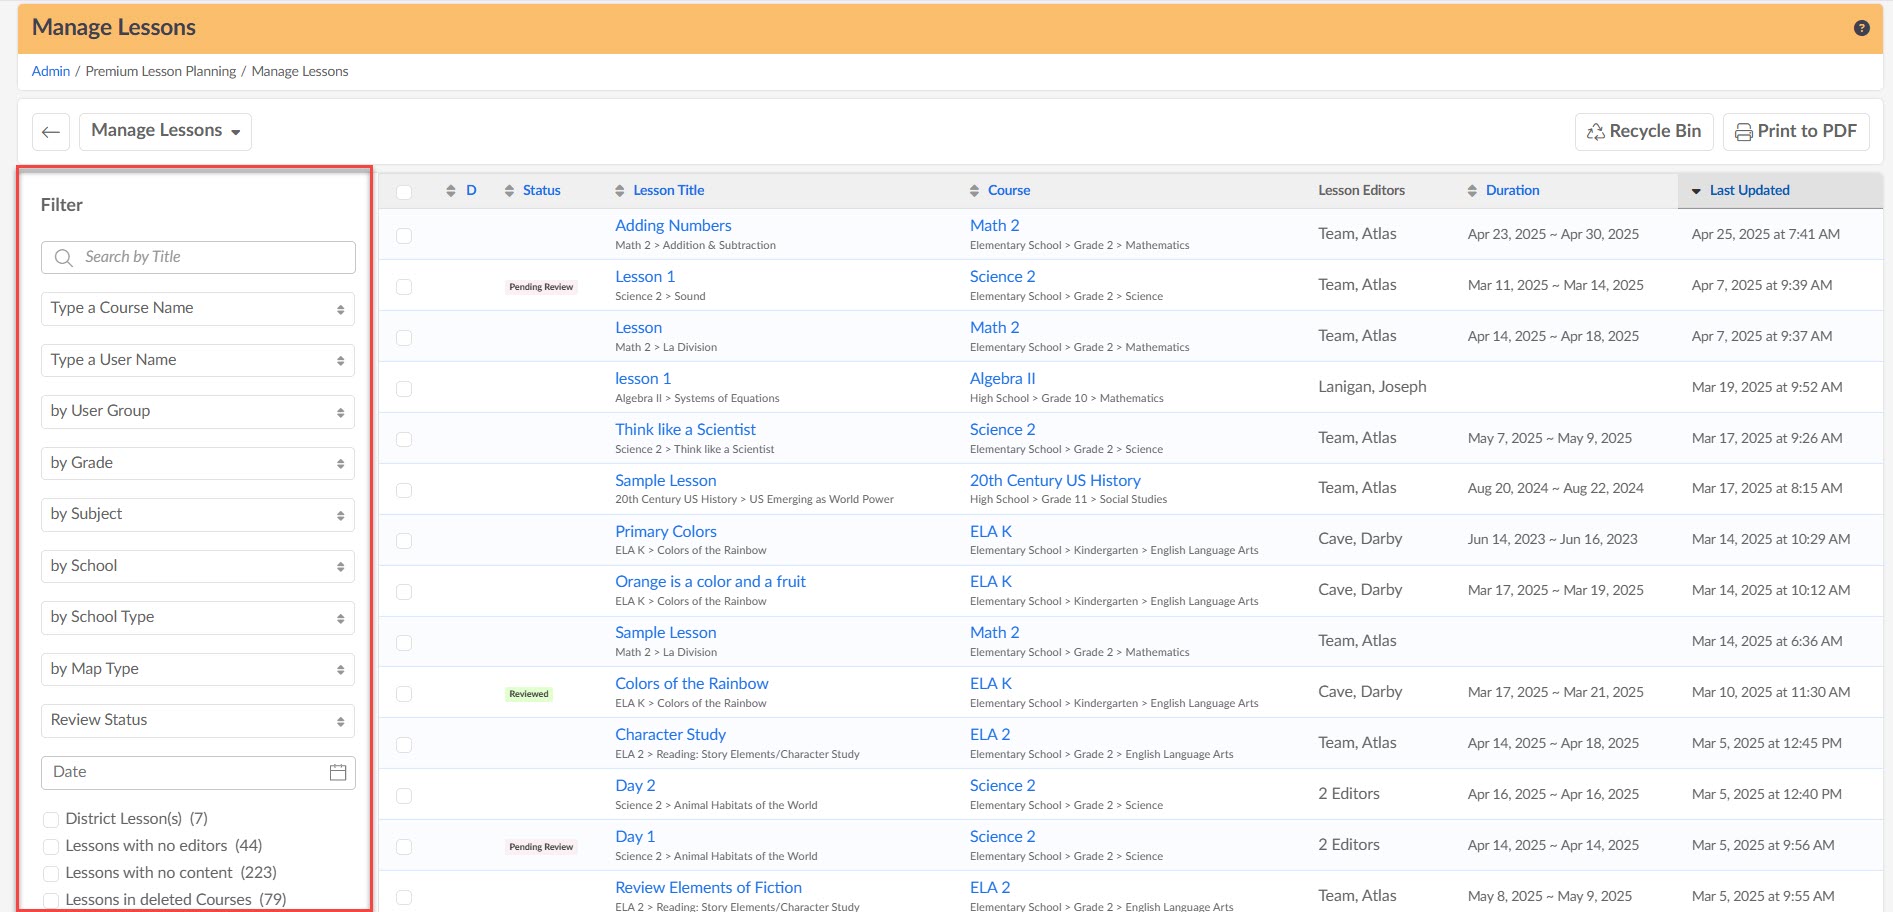This screenshot has width=1893, height=912.
Task: Check the District Lesson(s) filter checkbox
Action: pos(51,820)
